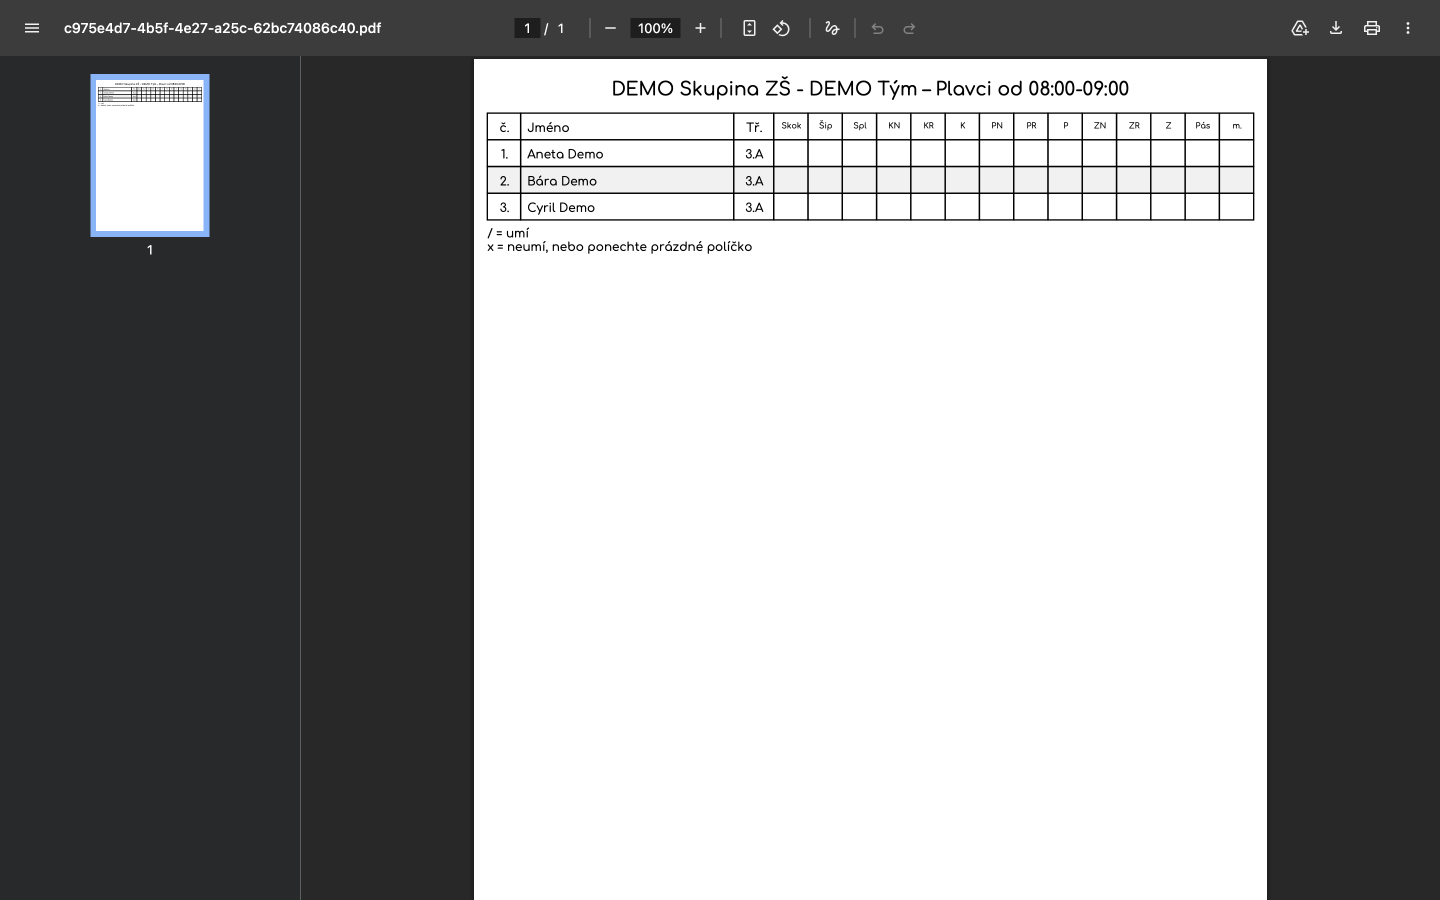Print the document with the printer icon

pyautogui.click(x=1371, y=28)
